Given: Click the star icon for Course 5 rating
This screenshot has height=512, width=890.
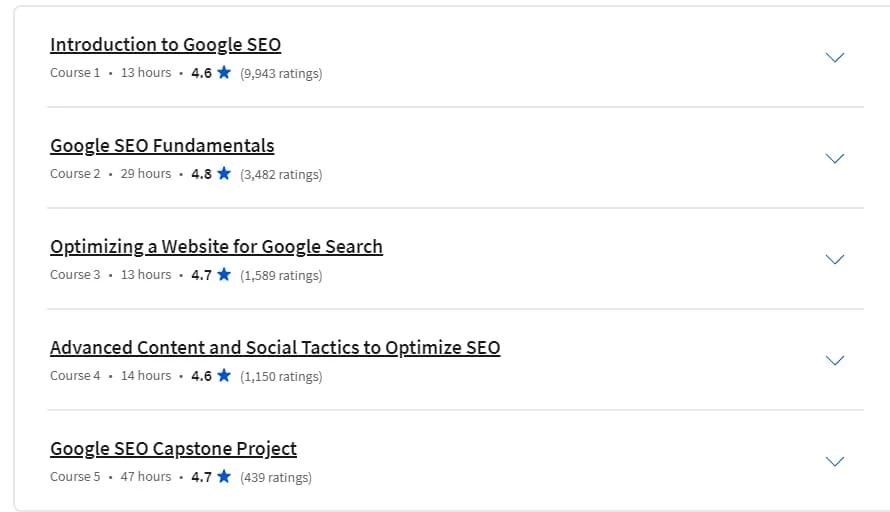Looking at the screenshot, I should tap(224, 476).
